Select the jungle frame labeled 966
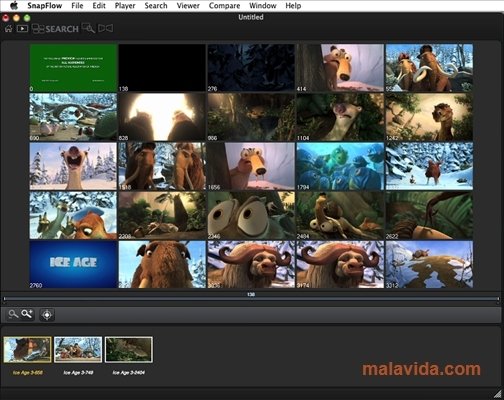Screen dimensions: 504x400 251,117
